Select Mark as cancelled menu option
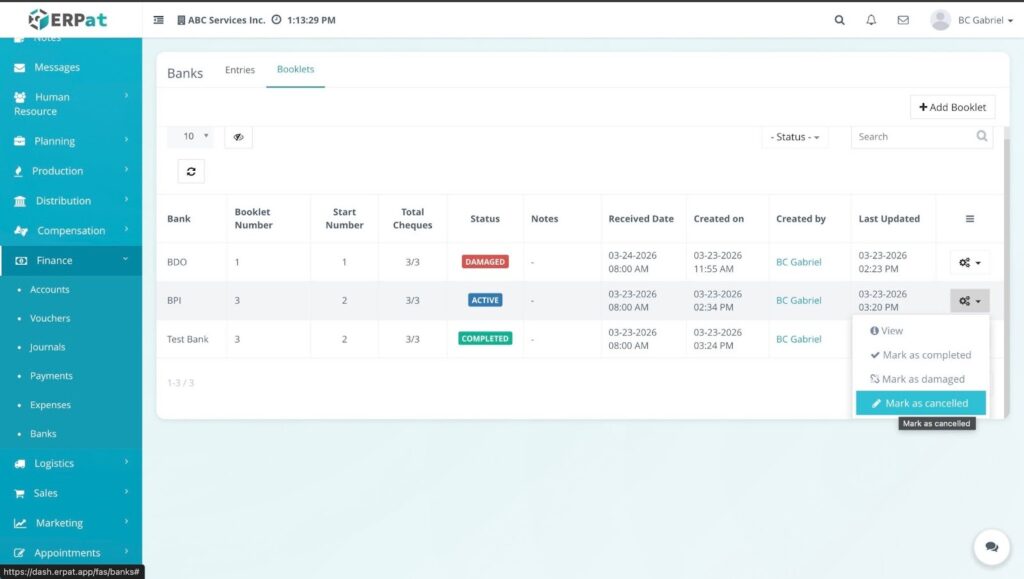Viewport: 1024px width, 579px height. point(920,403)
